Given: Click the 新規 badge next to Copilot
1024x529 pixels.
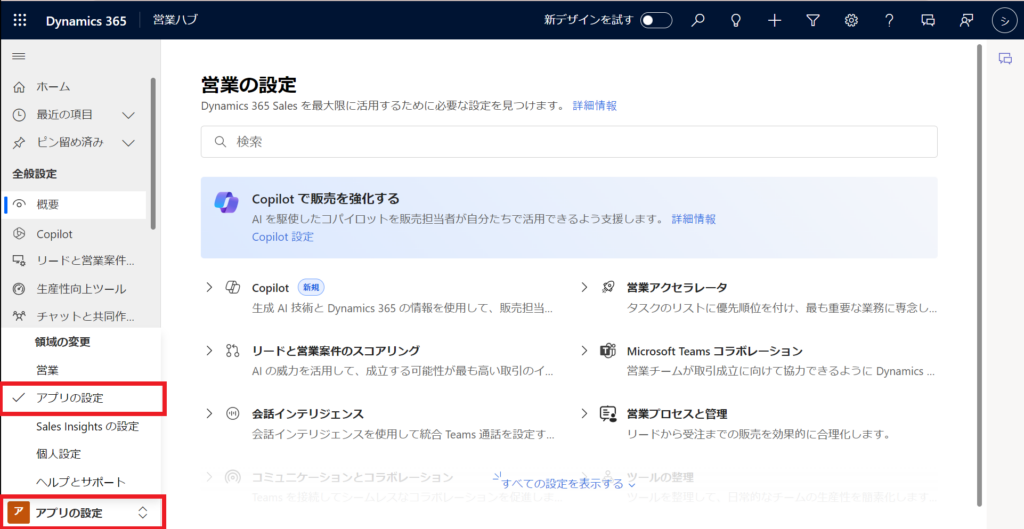Looking at the screenshot, I should [311, 287].
